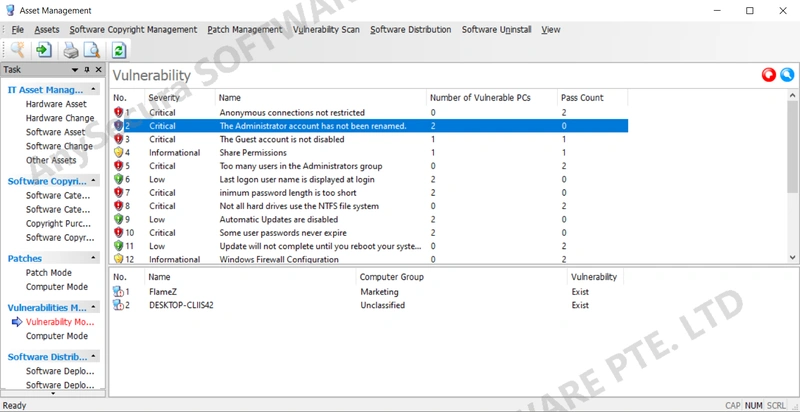The image size is (800, 412).
Task: Click the blue circular search icon
Action: pyautogui.click(x=787, y=75)
